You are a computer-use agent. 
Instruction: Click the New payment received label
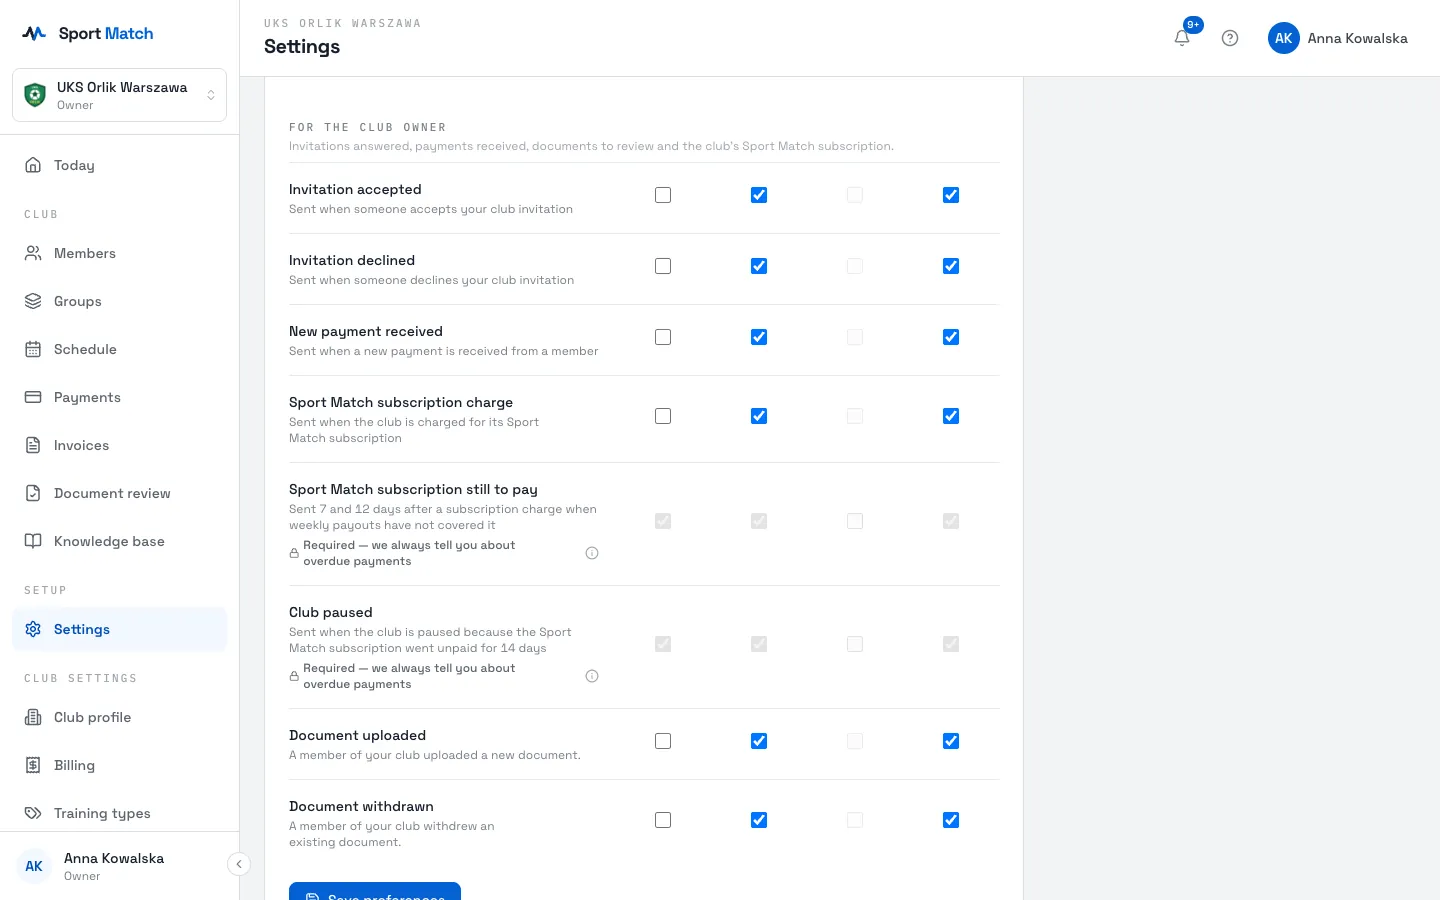tap(366, 331)
